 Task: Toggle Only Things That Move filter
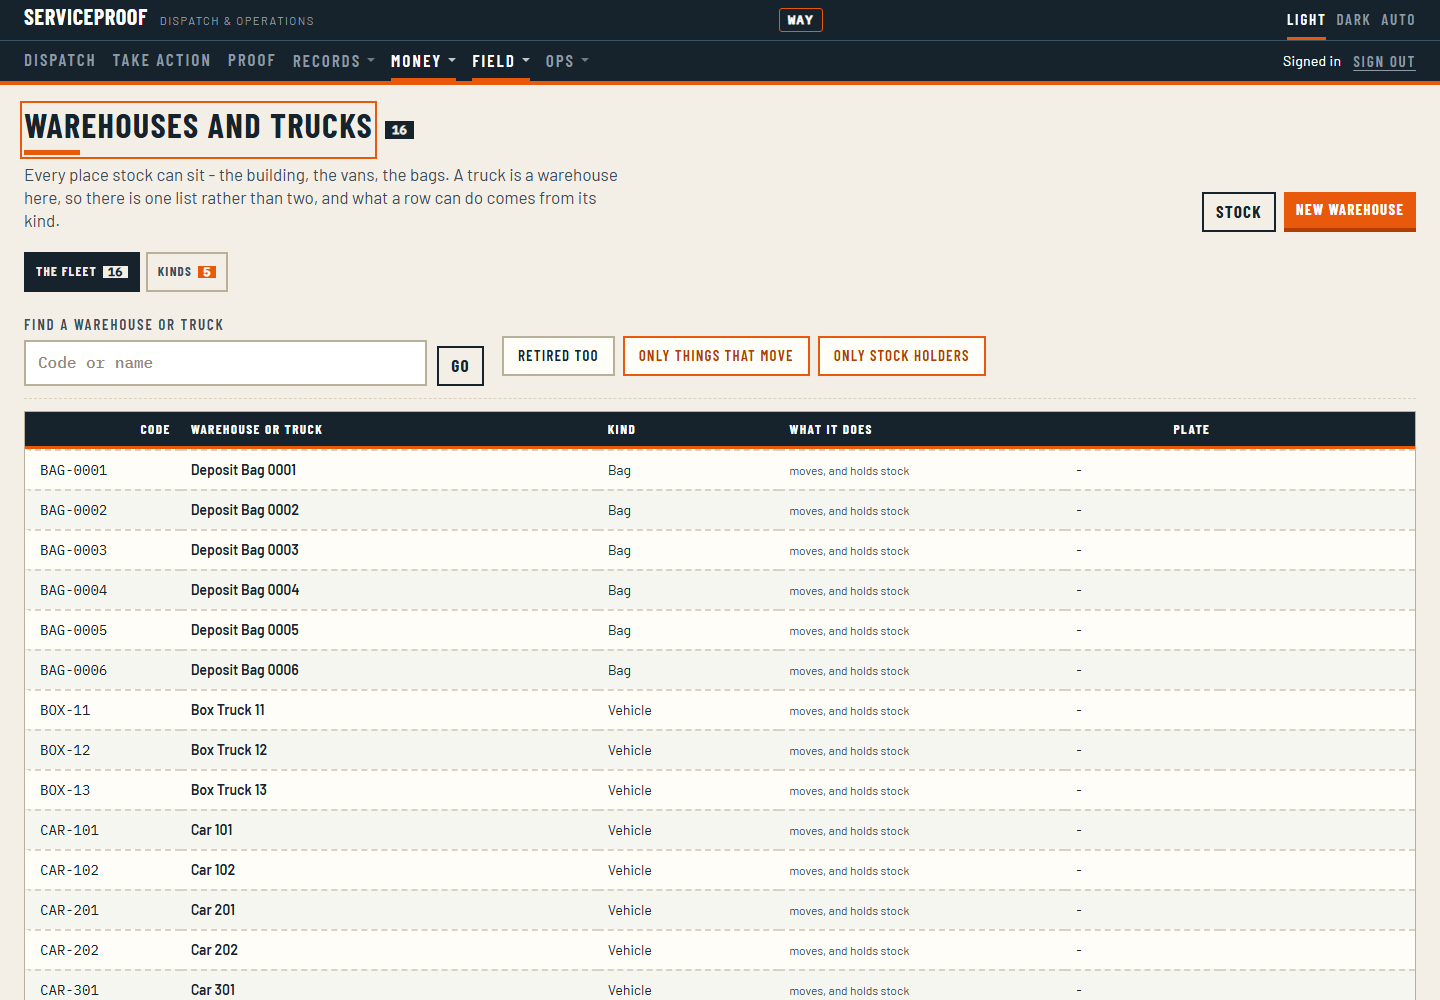(x=716, y=356)
